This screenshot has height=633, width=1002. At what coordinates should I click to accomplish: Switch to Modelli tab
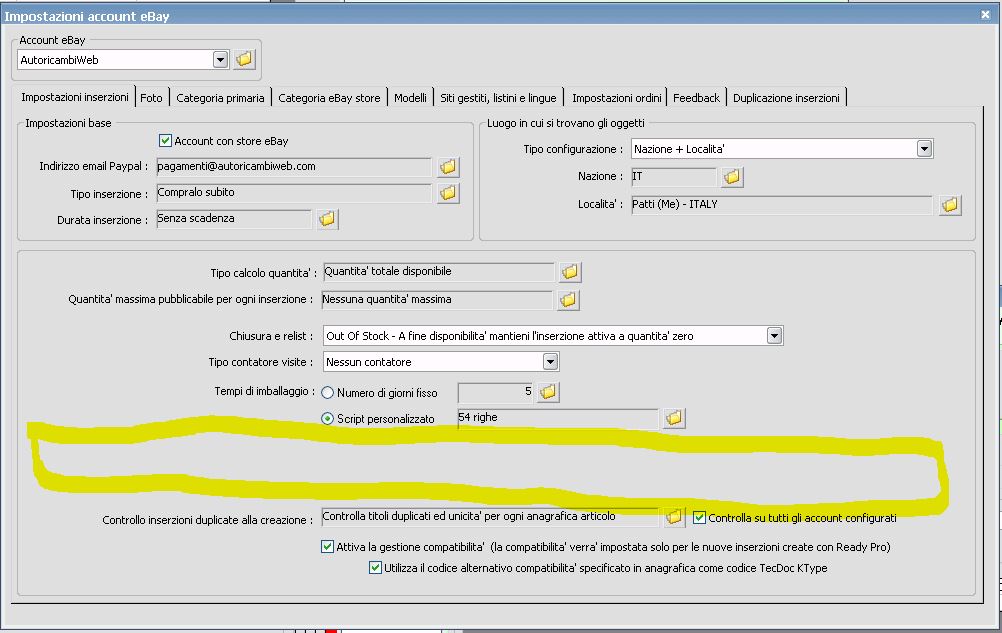410,98
